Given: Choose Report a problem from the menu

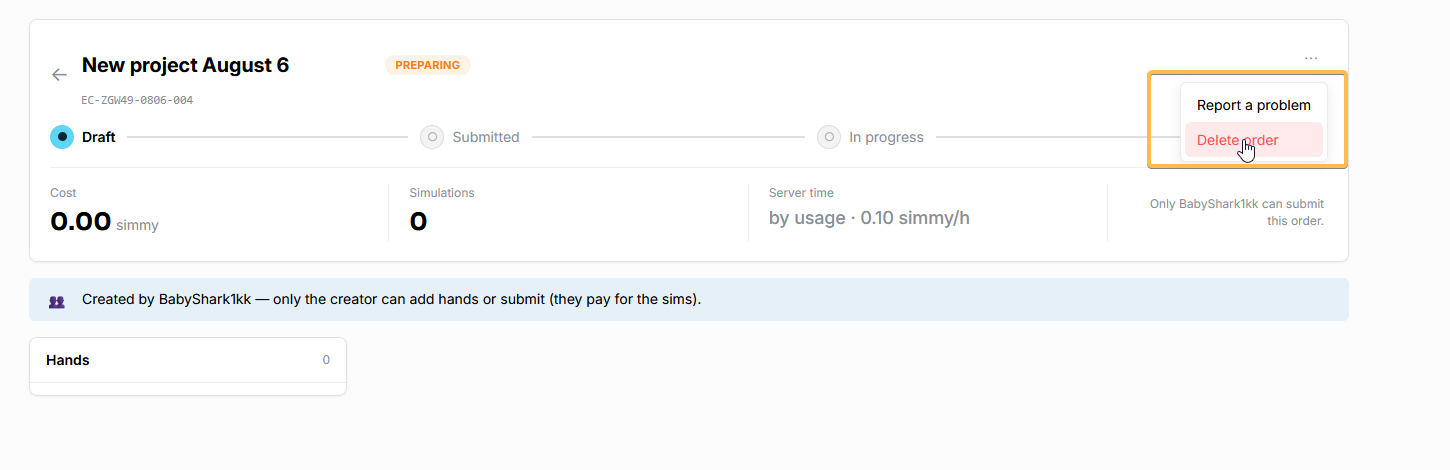Looking at the screenshot, I should [x=1253, y=105].
